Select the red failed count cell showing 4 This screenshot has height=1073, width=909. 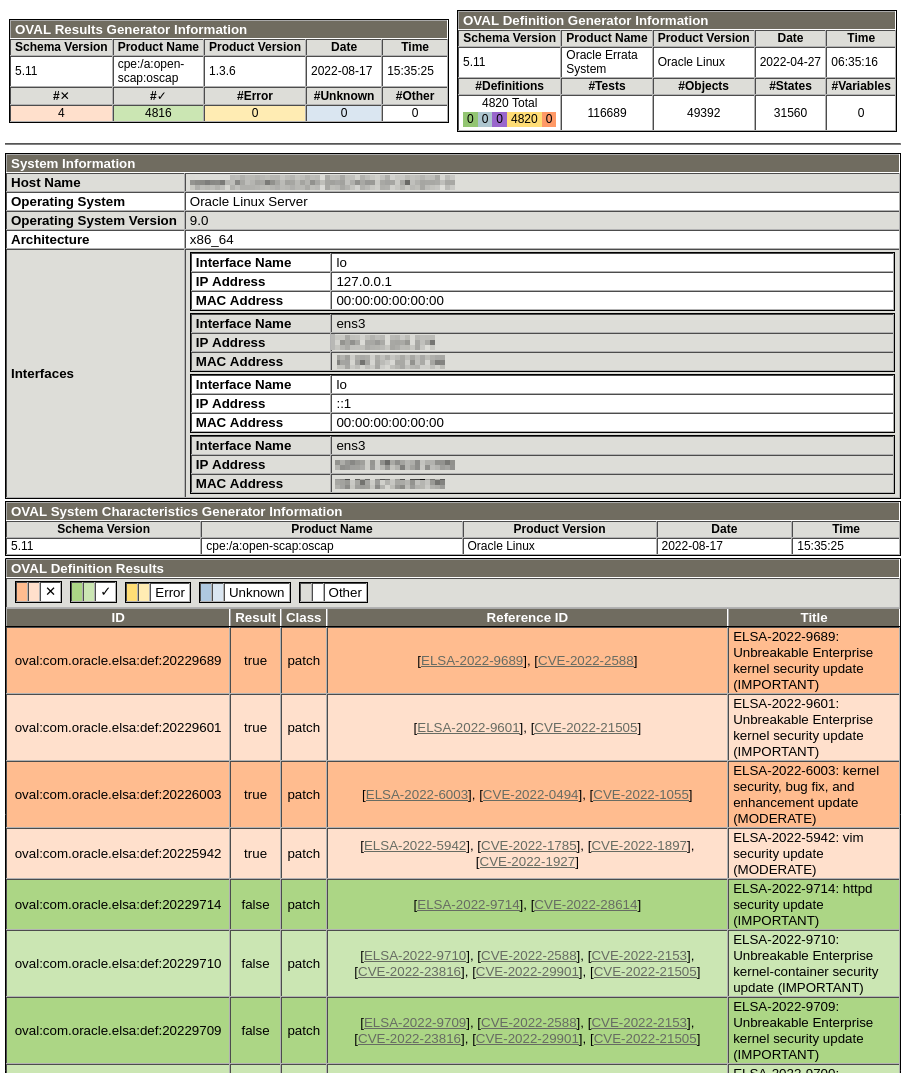[x=61, y=113]
